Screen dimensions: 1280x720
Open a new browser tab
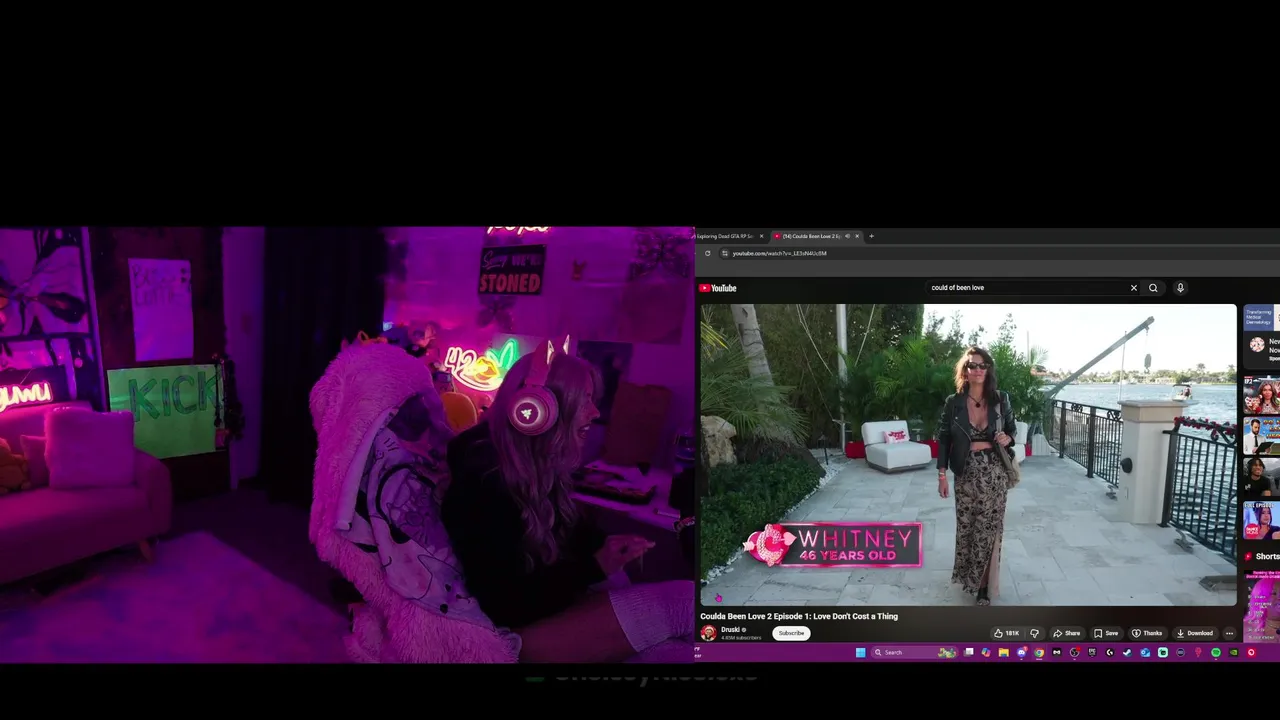[x=871, y=236]
